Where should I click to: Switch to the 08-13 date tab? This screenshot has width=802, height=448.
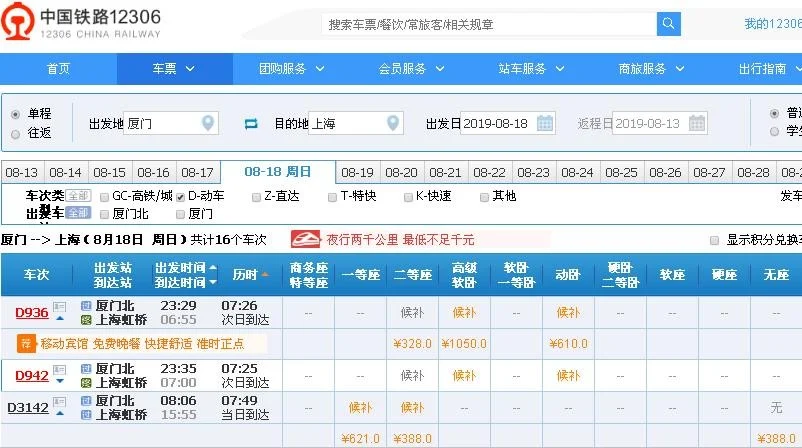coord(22,172)
